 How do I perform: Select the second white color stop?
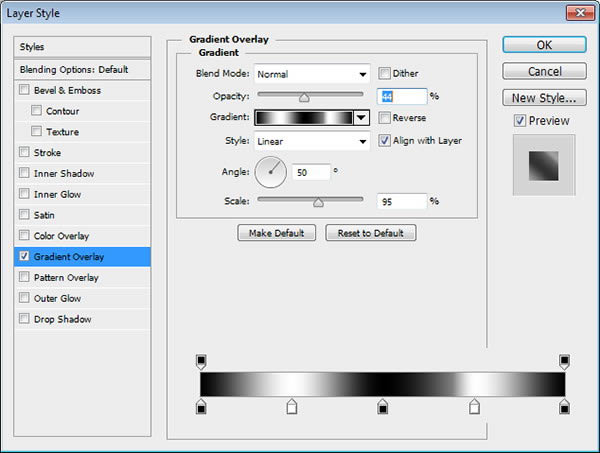click(x=474, y=406)
